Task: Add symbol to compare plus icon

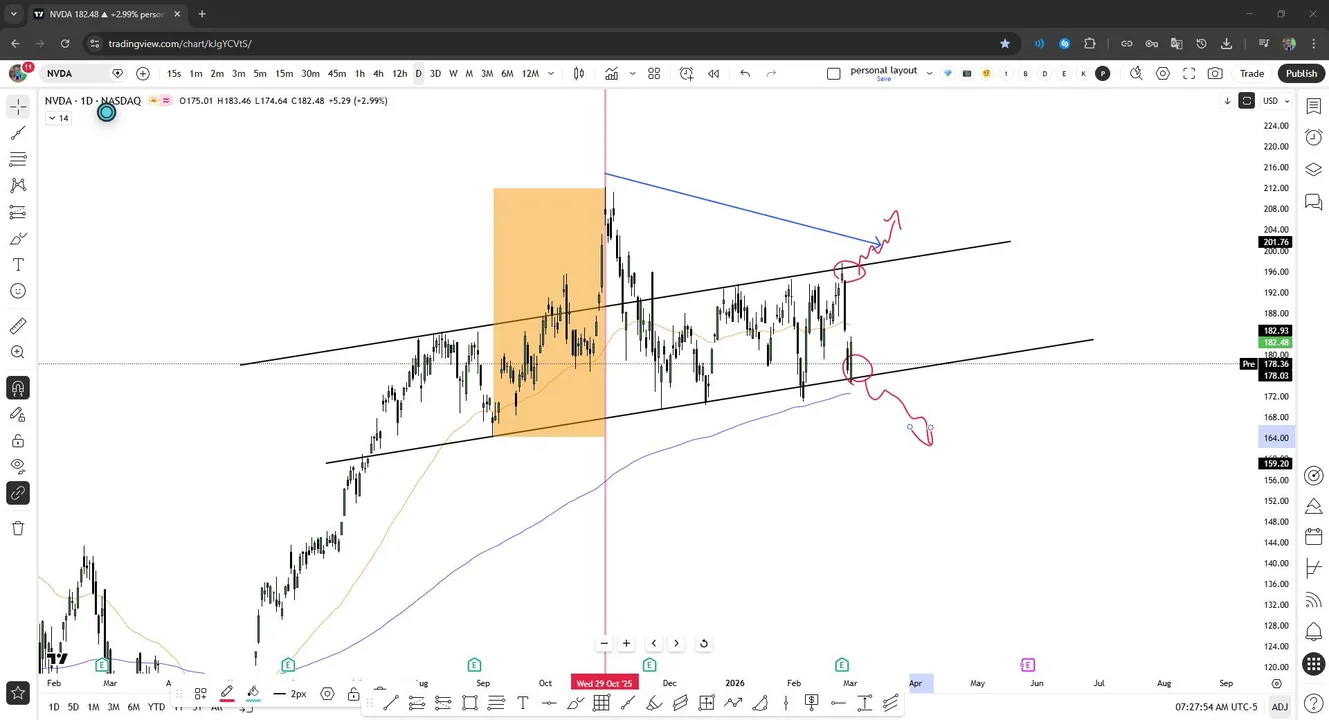Action: coord(143,73)
